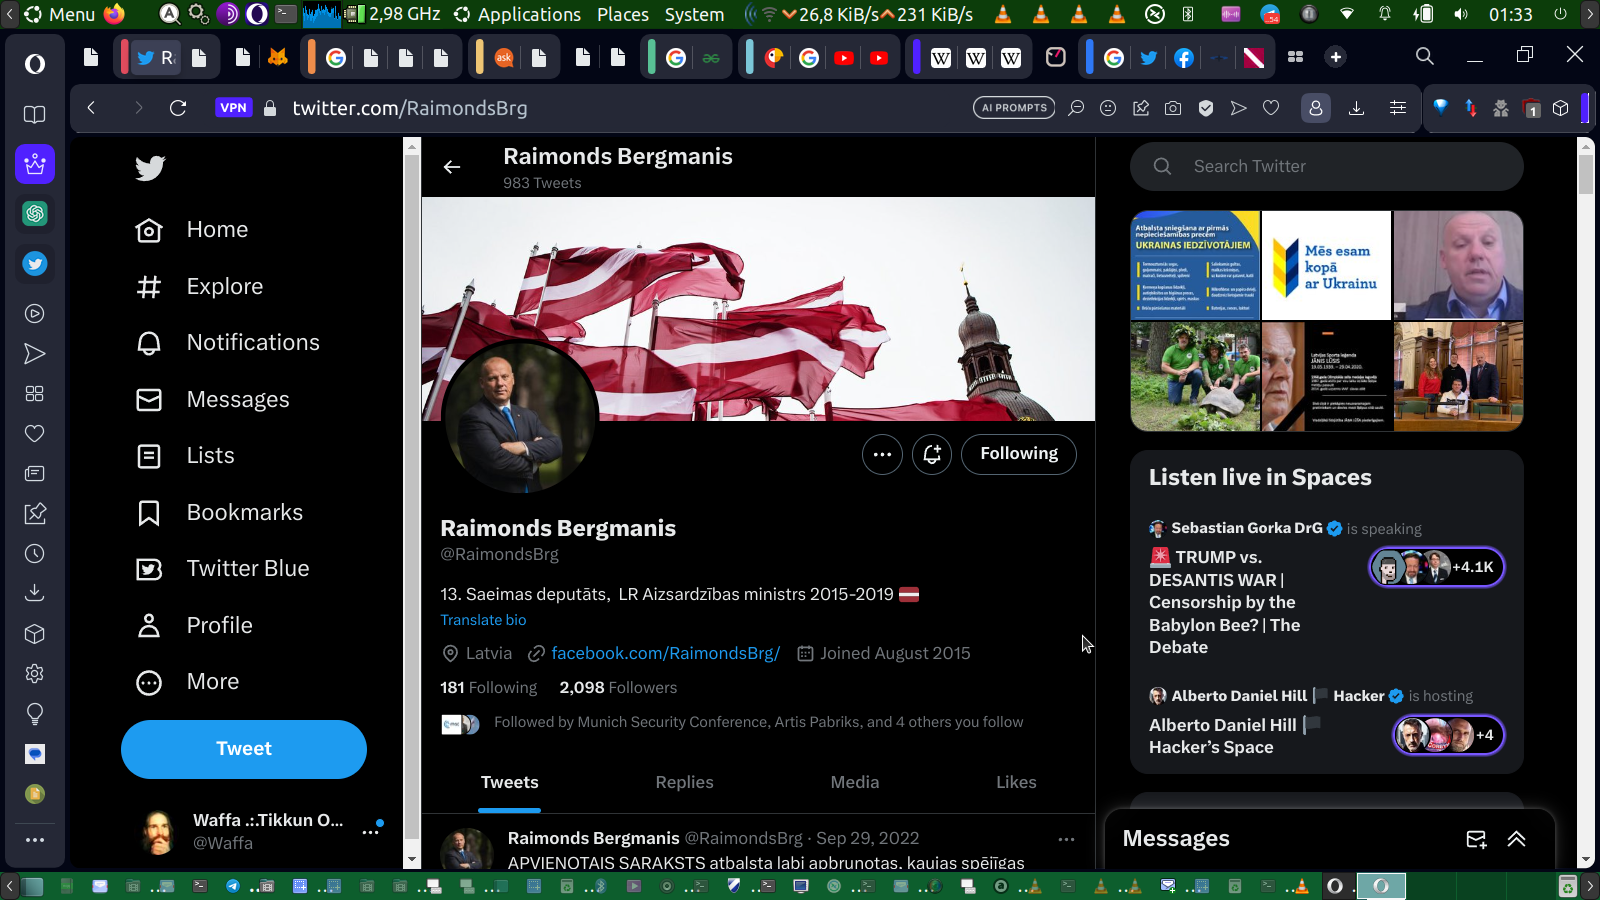The image size is (1600, 900).
Task: Toggle the Following button for Raimonds
Action: tap(1018, 454)
